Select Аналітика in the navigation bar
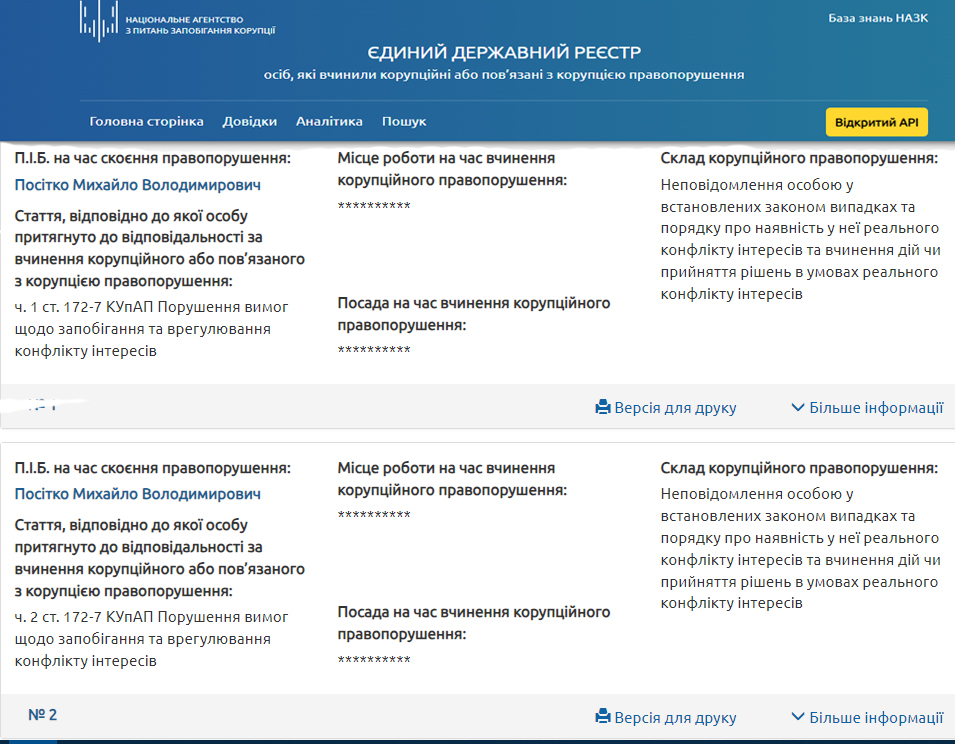Image resolution: width=955 pixels, height=744 pixels. tap(329, 121)
